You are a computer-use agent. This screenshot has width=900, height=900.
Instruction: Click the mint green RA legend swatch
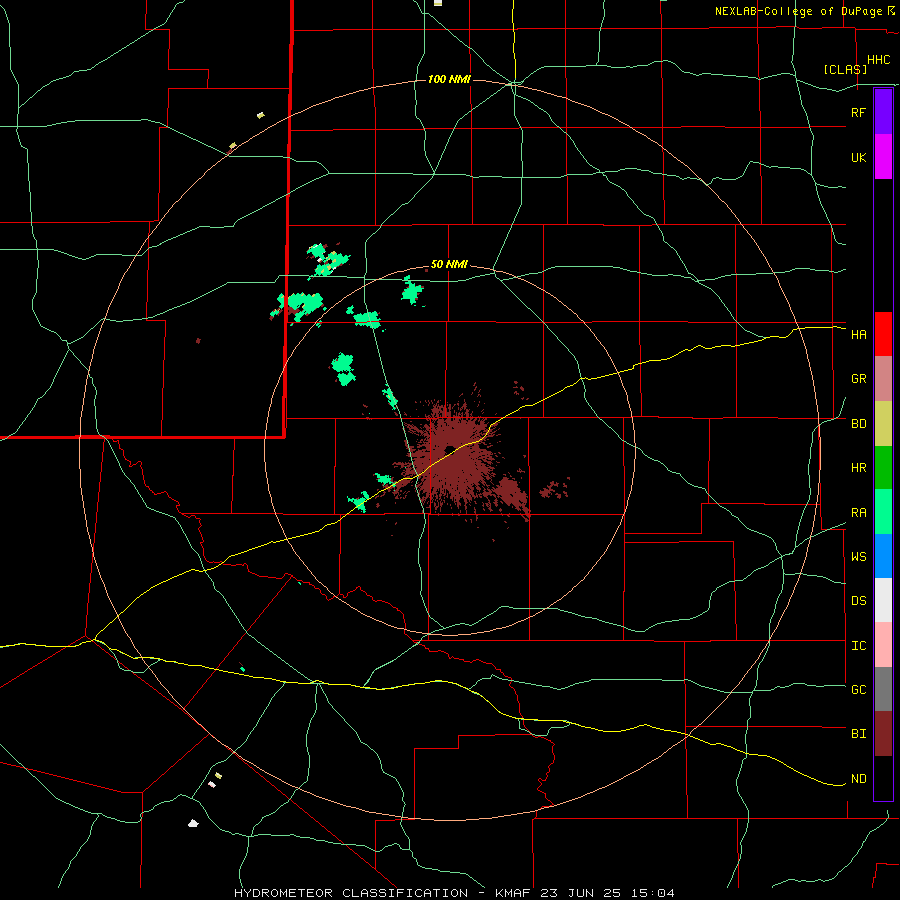click(883, 512)
